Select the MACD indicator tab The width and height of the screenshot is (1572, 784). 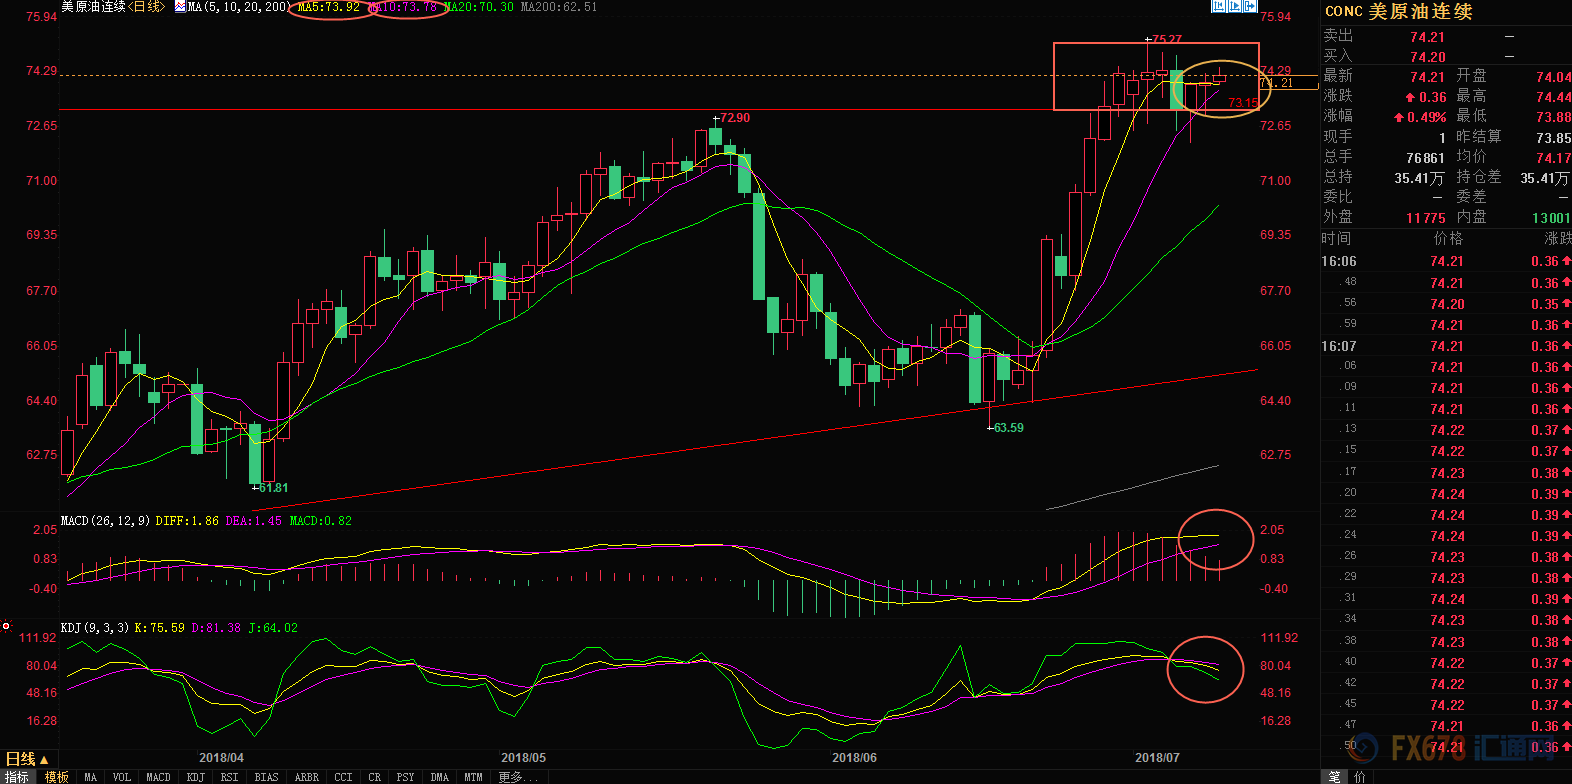pyautogui.click(x=158, y=777)
